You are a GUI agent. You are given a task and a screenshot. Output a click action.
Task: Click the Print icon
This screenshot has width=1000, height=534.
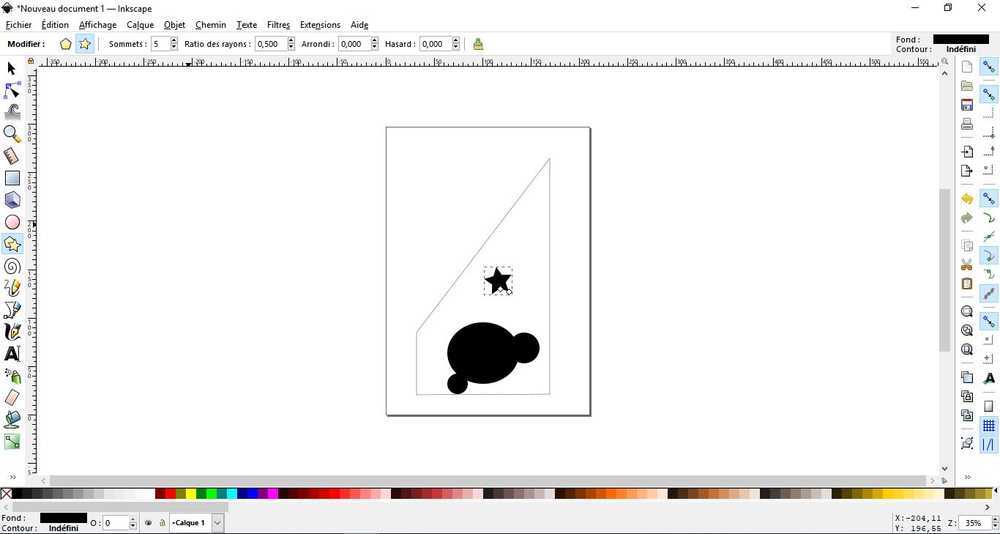(x=967, y=124)
